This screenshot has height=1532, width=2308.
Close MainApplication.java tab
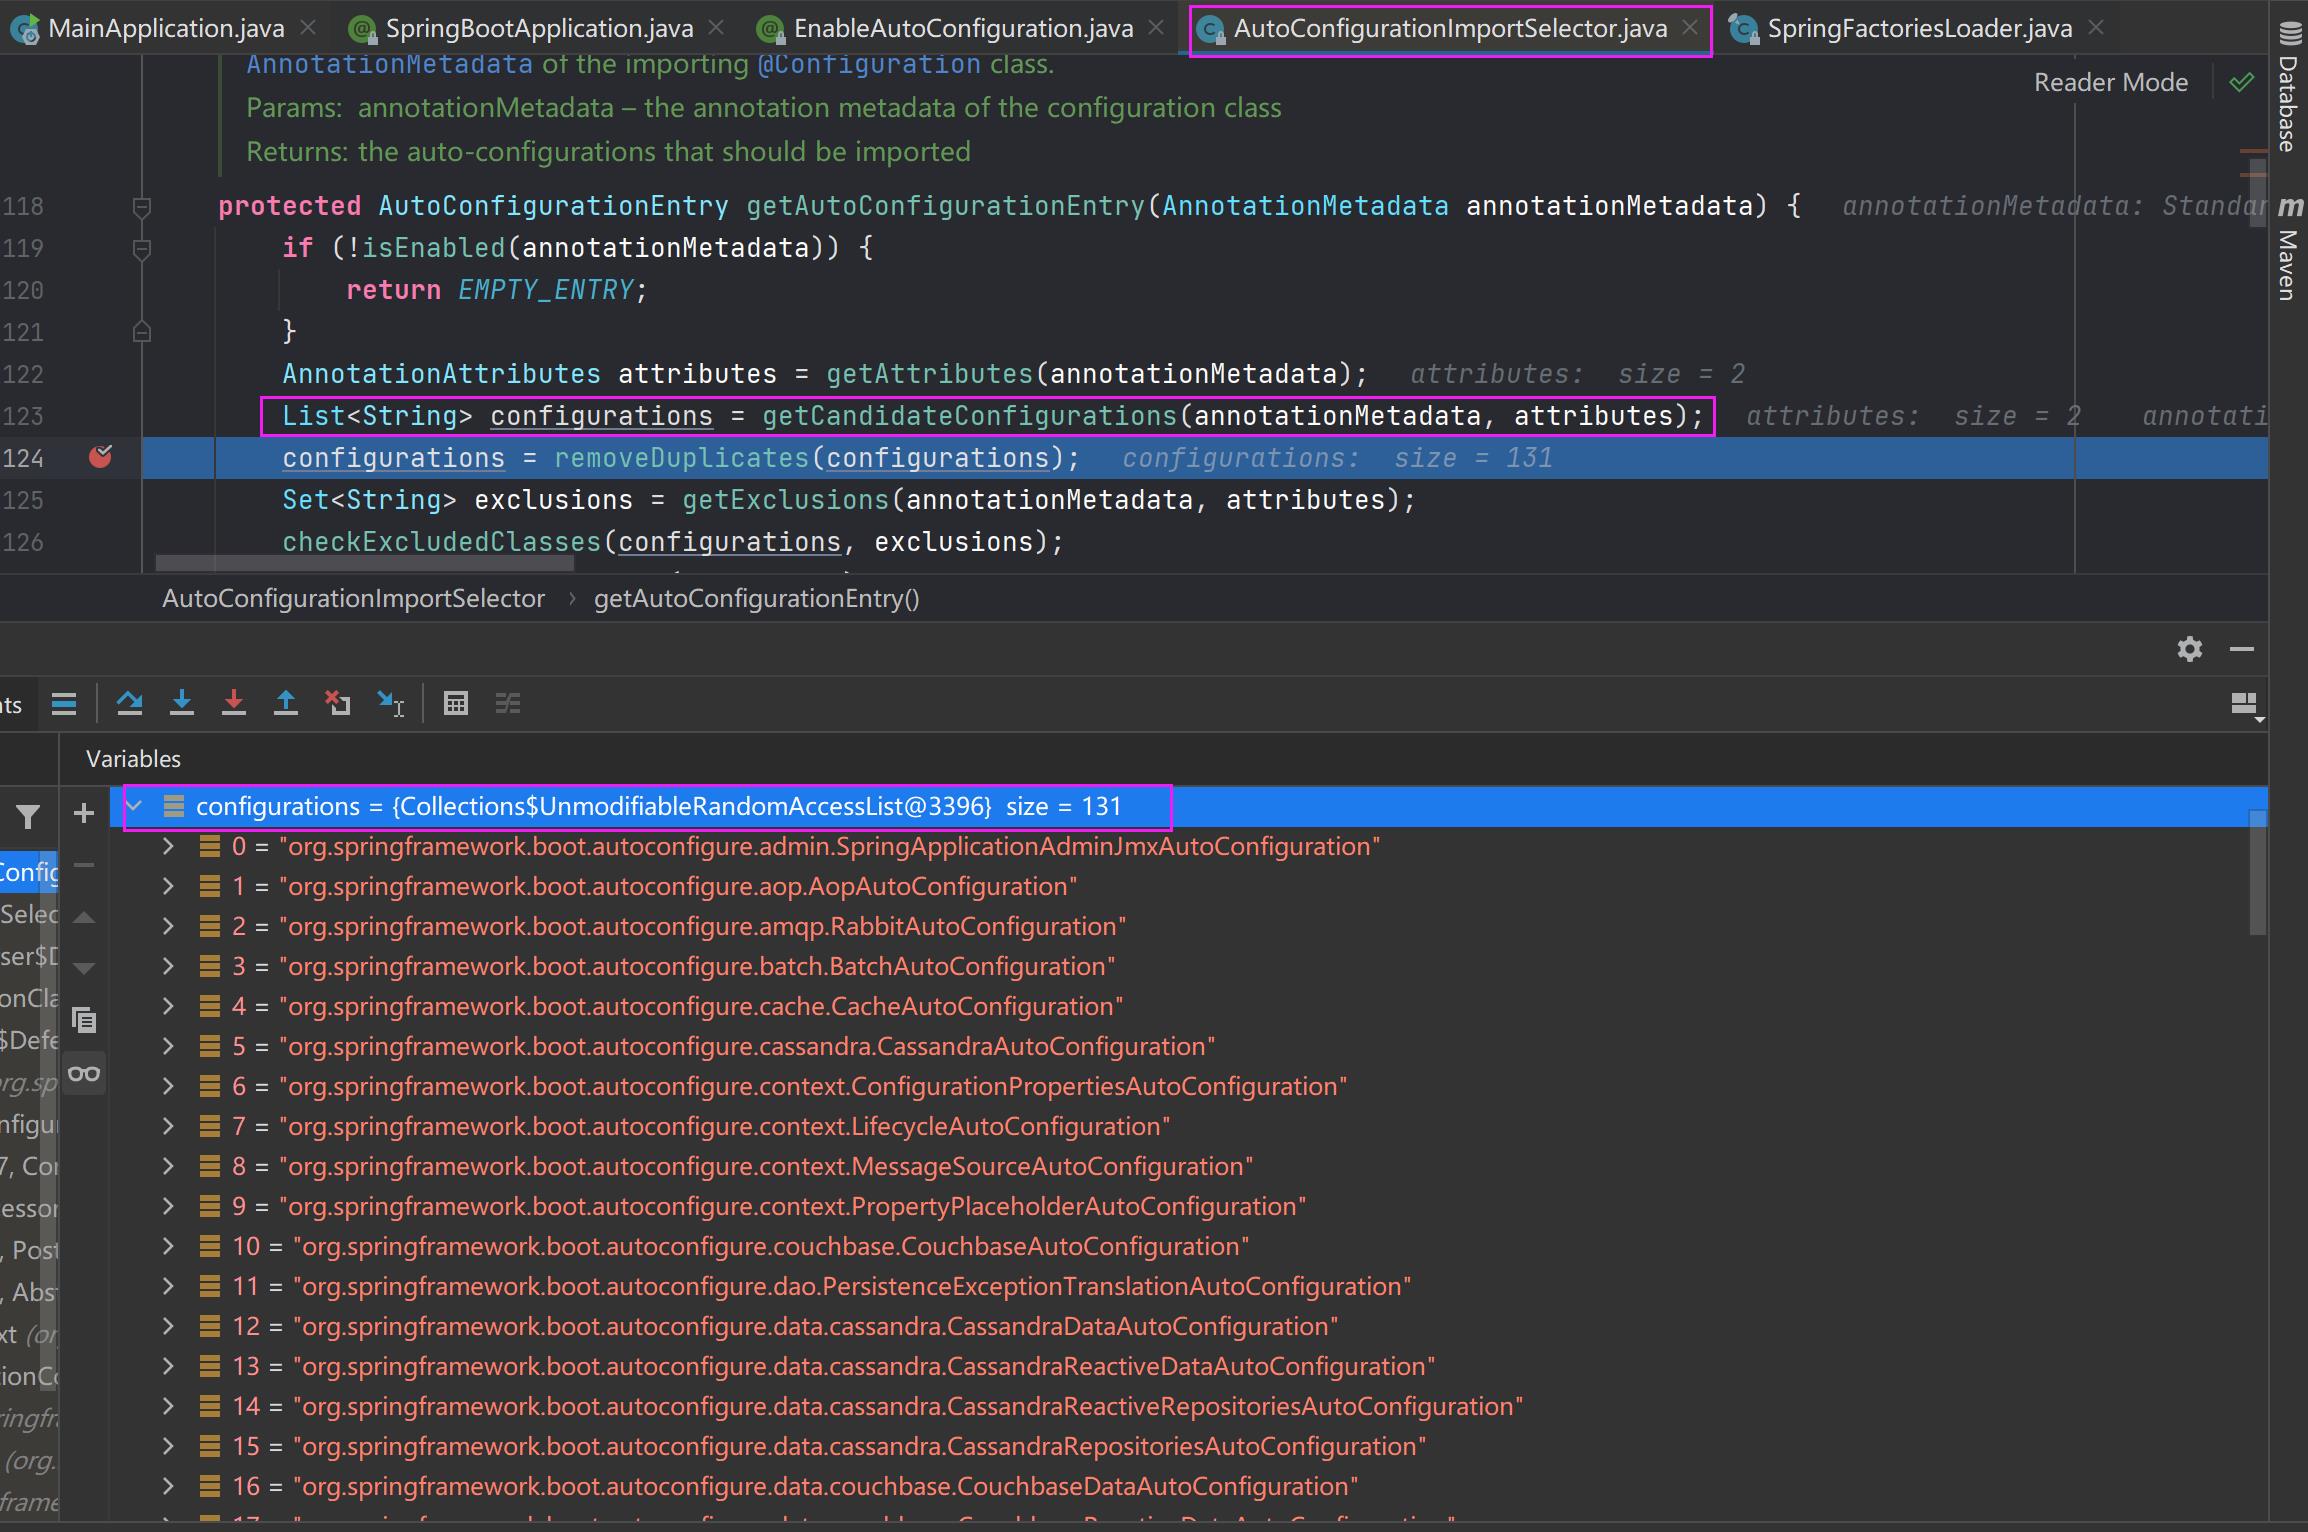tap(309, 28)
